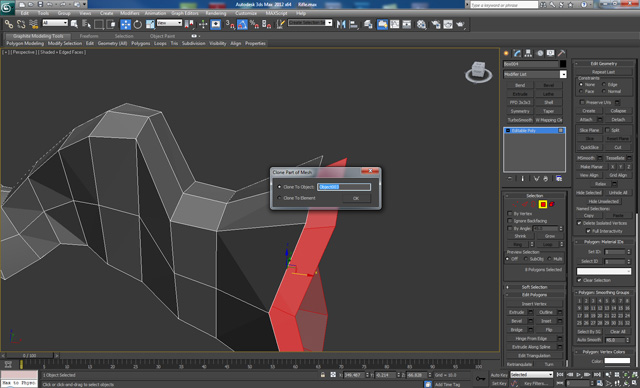Open the Create command panel tab
640x388 pixels.
tap(507, 53)
